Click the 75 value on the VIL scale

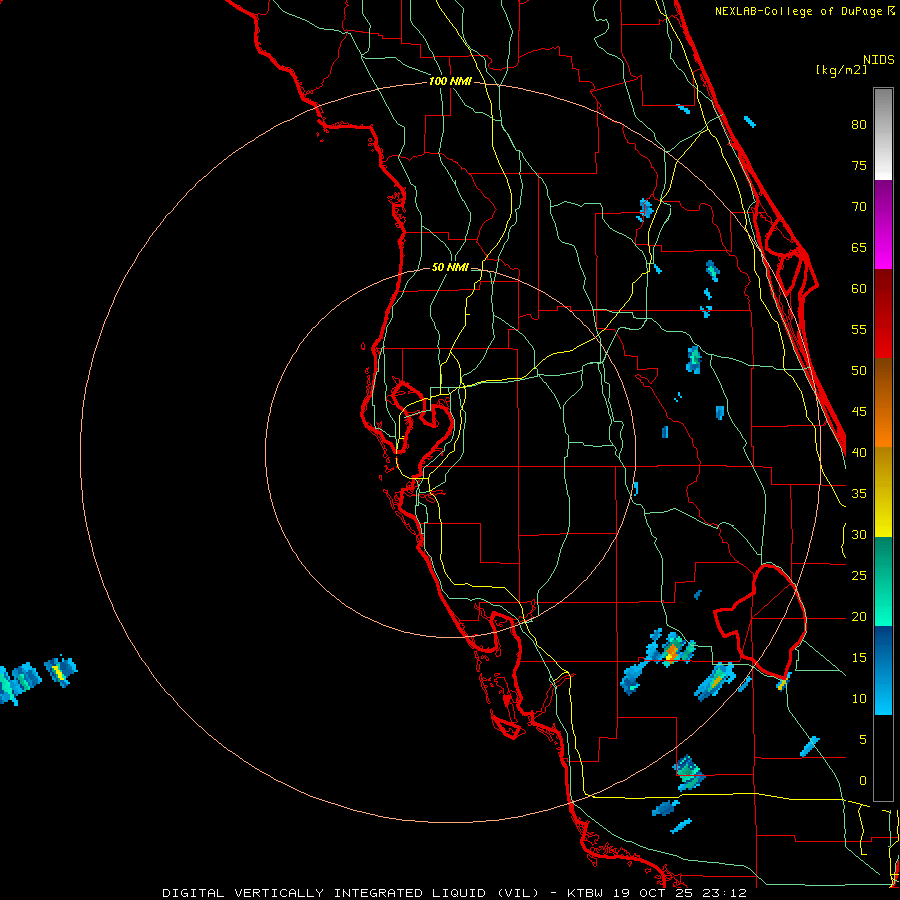click(x=859, y=166)
